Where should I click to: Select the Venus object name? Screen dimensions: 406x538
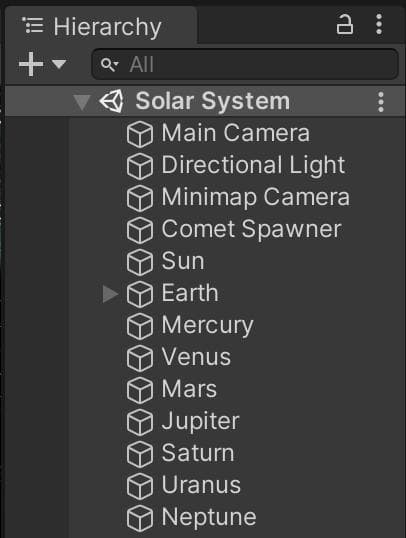(x=196, y=357)
